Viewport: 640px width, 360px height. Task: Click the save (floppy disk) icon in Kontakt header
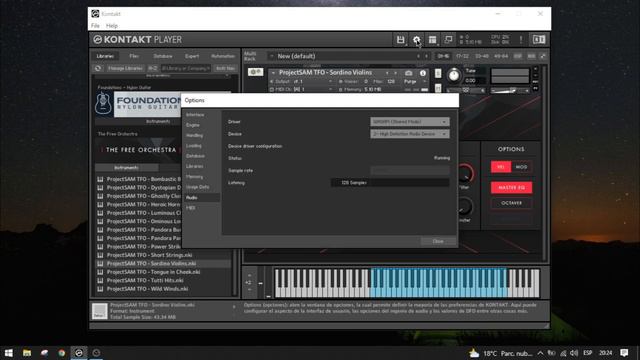point(400,40)
